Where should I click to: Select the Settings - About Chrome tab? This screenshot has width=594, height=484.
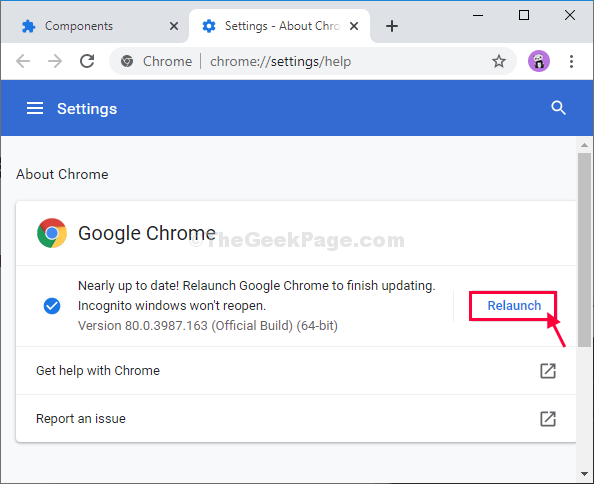(x=275, y=26)
